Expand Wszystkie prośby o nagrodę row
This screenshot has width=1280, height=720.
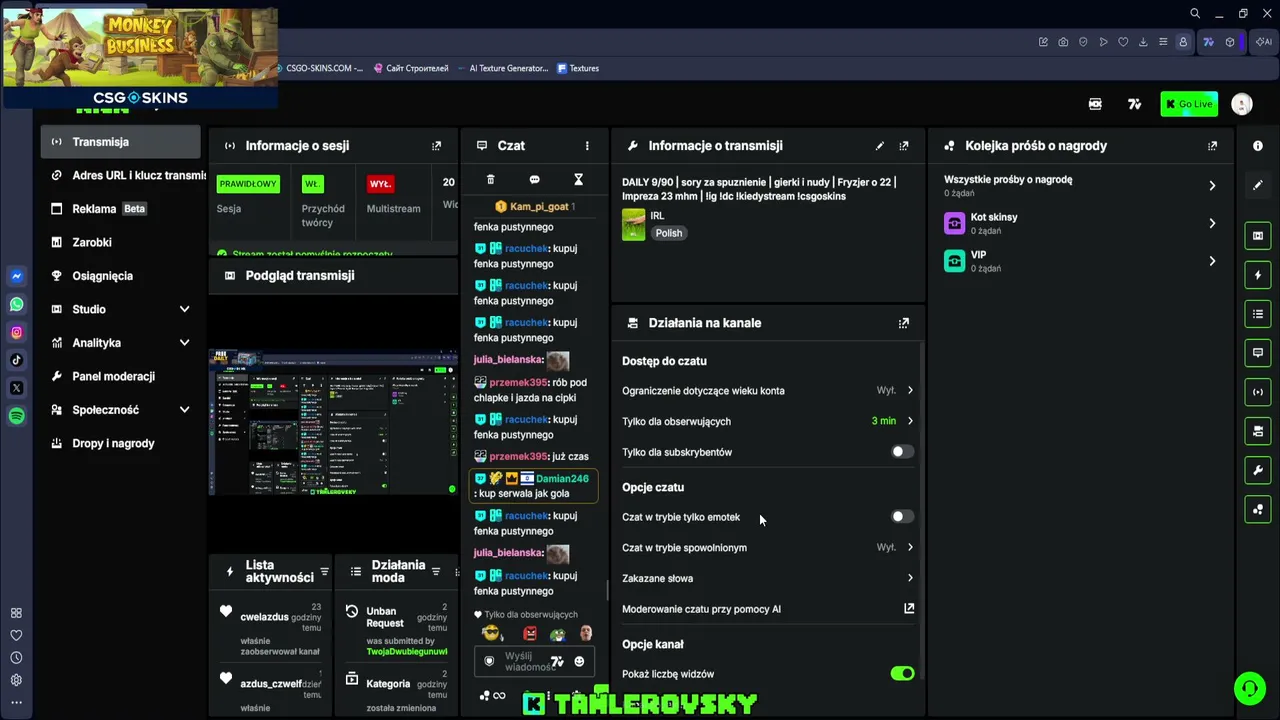[1212, 185]
